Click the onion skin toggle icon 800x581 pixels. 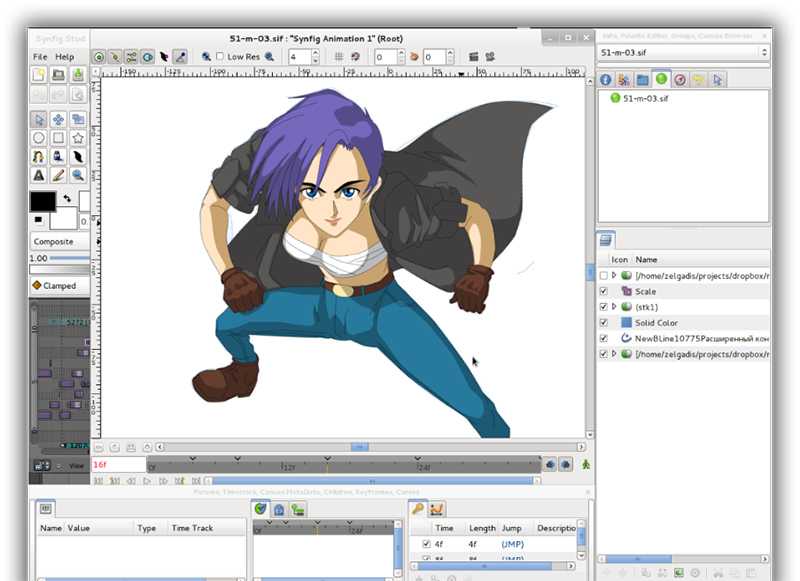click(414, 57)
